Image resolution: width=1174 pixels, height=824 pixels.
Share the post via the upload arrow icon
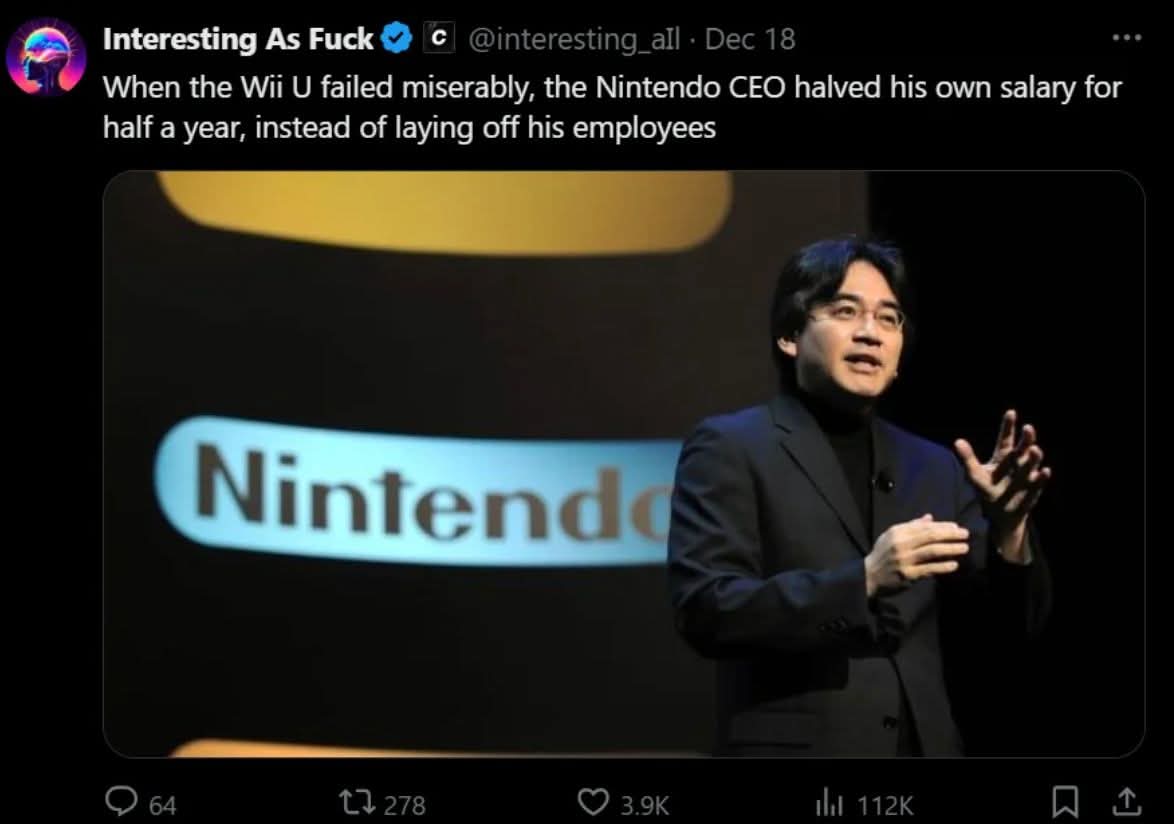pyautogui.click(x=1127, y=802)
